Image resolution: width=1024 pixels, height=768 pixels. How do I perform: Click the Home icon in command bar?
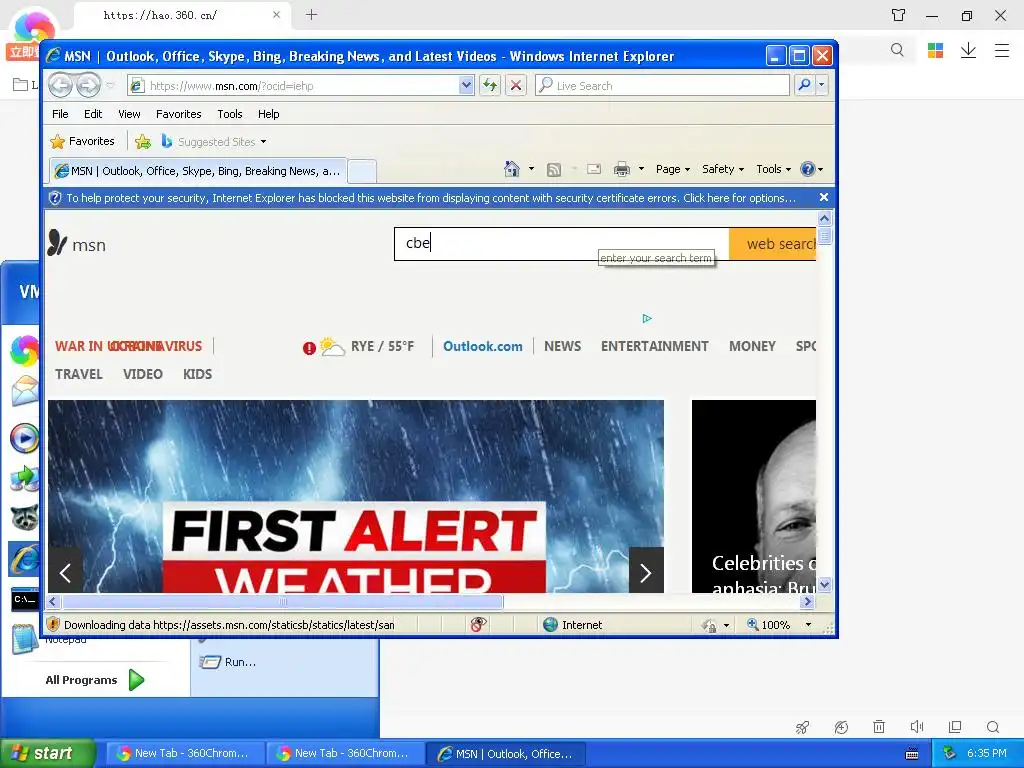coord(512,169)
